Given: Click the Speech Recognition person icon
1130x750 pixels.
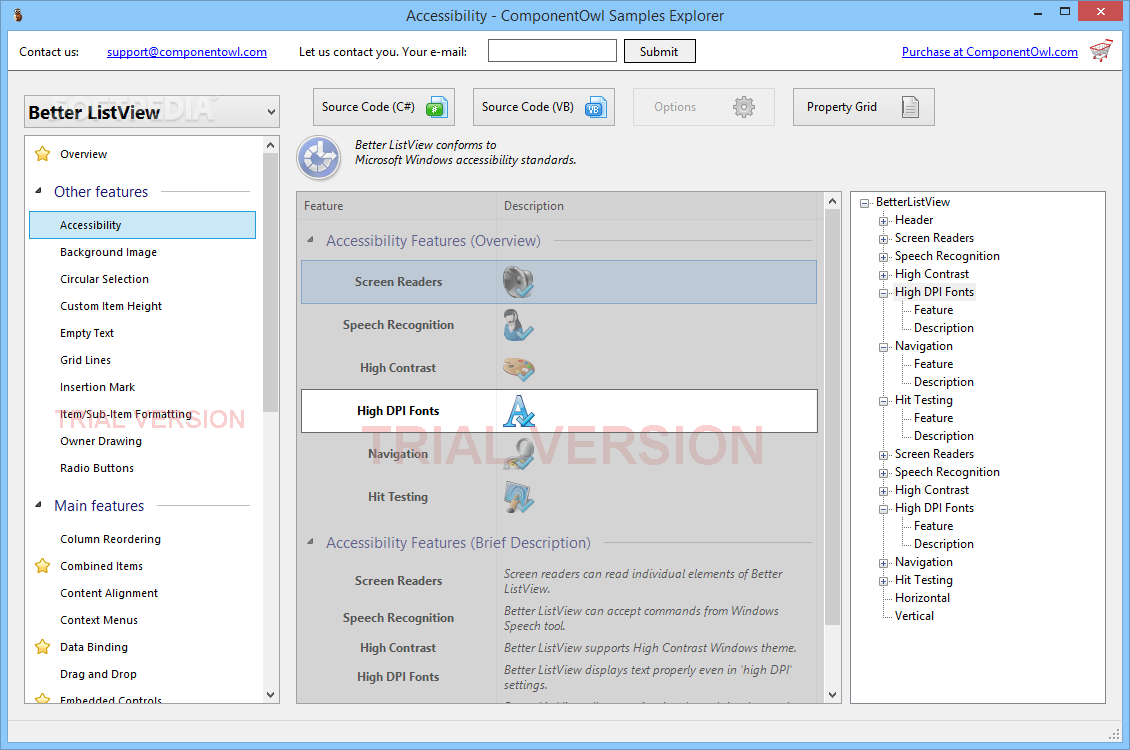Looking at the screenshot, I should tap(518, 325).
